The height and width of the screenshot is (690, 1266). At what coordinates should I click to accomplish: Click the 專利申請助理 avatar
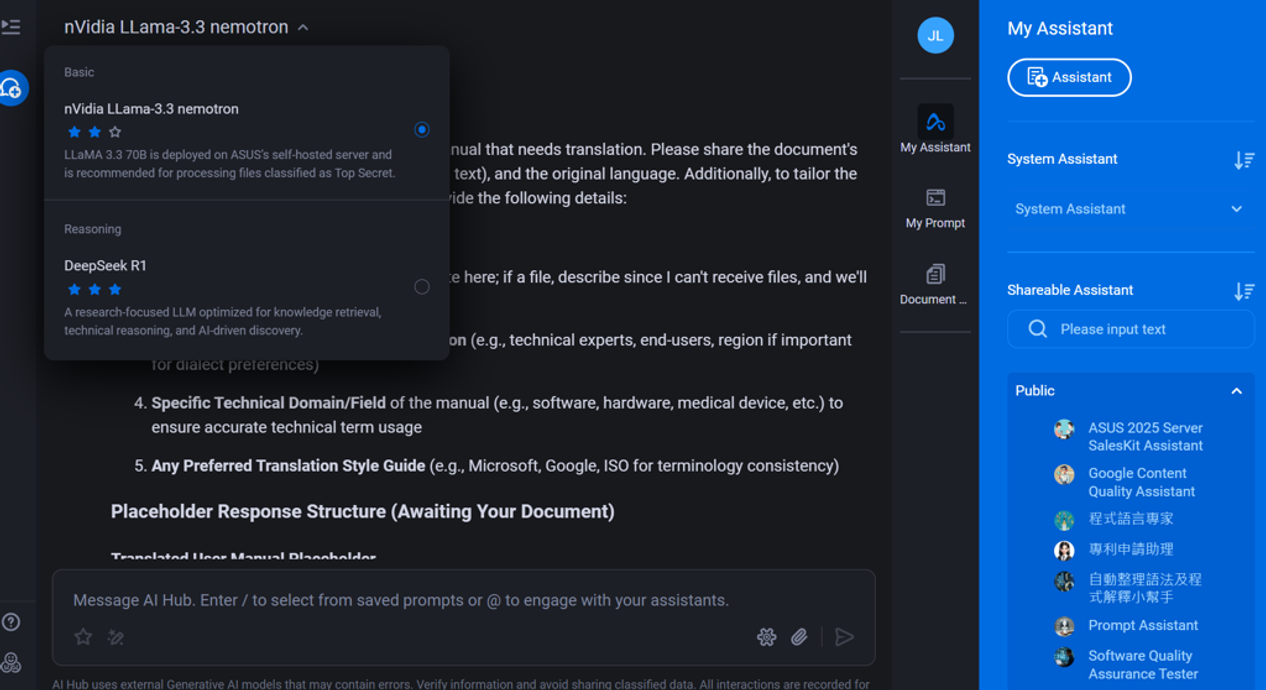point(1064,550)
